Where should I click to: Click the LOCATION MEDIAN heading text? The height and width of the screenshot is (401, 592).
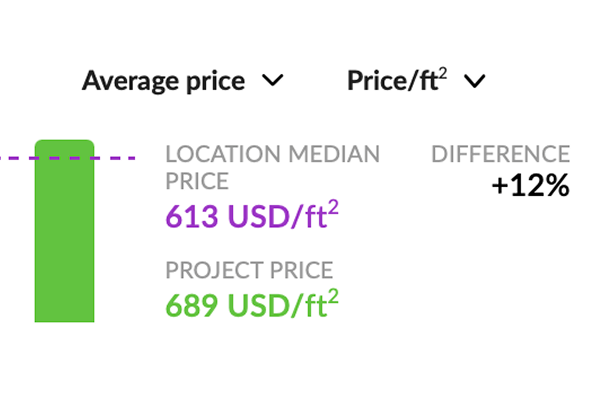coord(273,154)
